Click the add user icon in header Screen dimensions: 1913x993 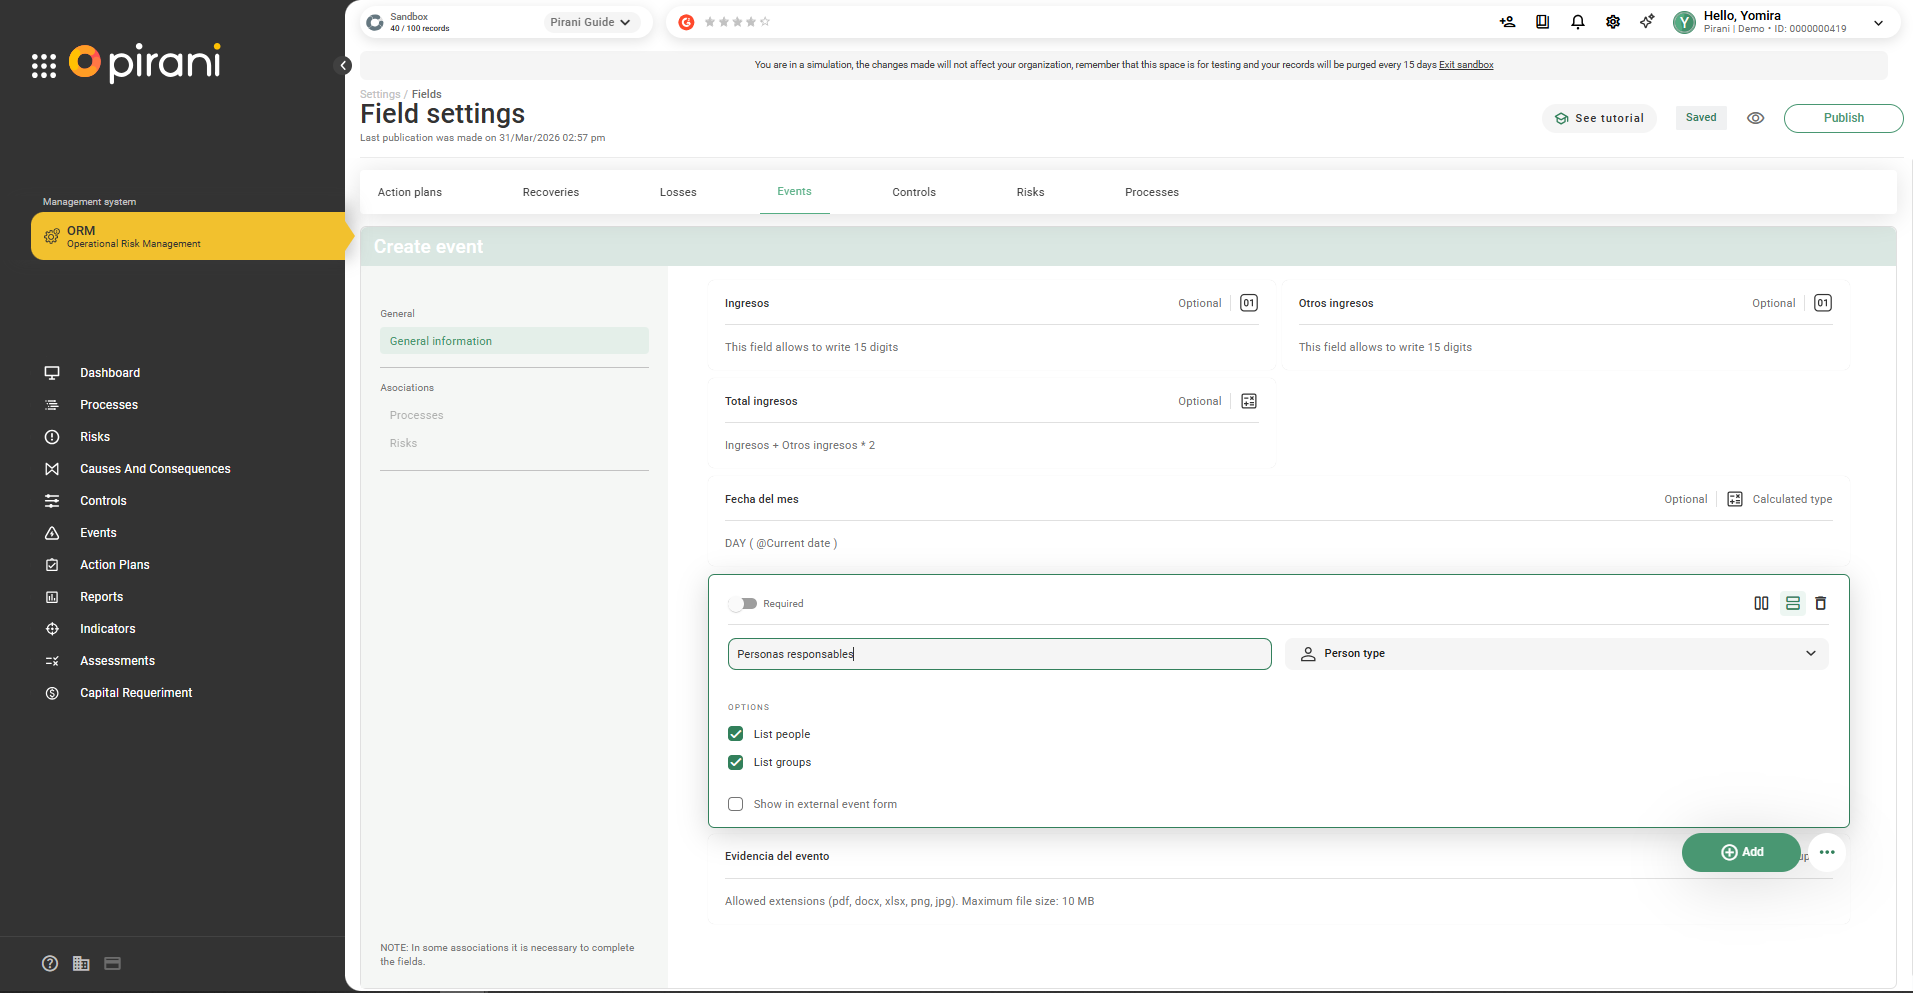pyautogui.click(x=1507, y=22)
